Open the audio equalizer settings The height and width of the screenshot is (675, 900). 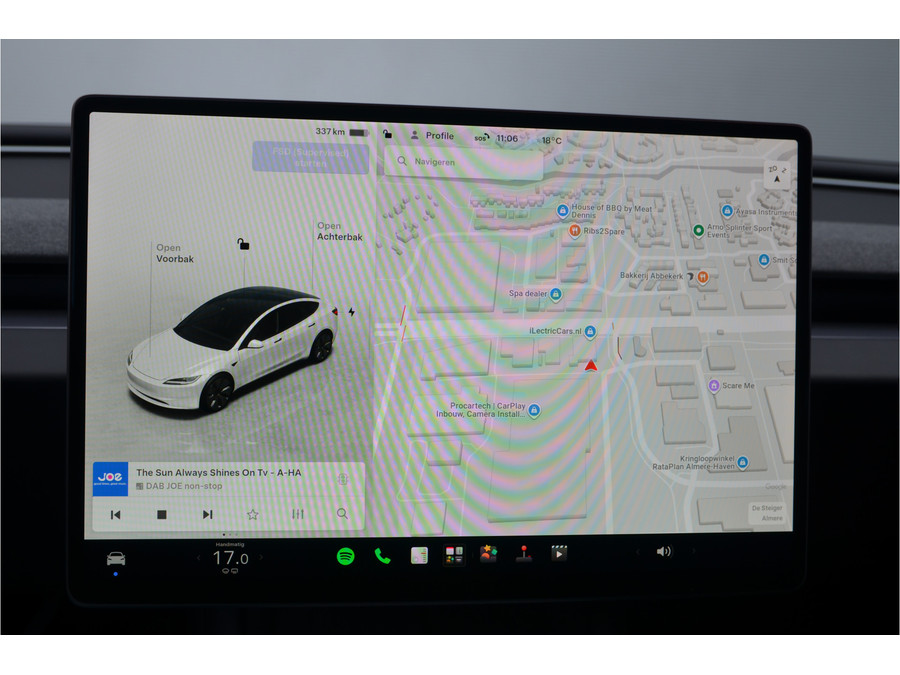click(297, 514)
